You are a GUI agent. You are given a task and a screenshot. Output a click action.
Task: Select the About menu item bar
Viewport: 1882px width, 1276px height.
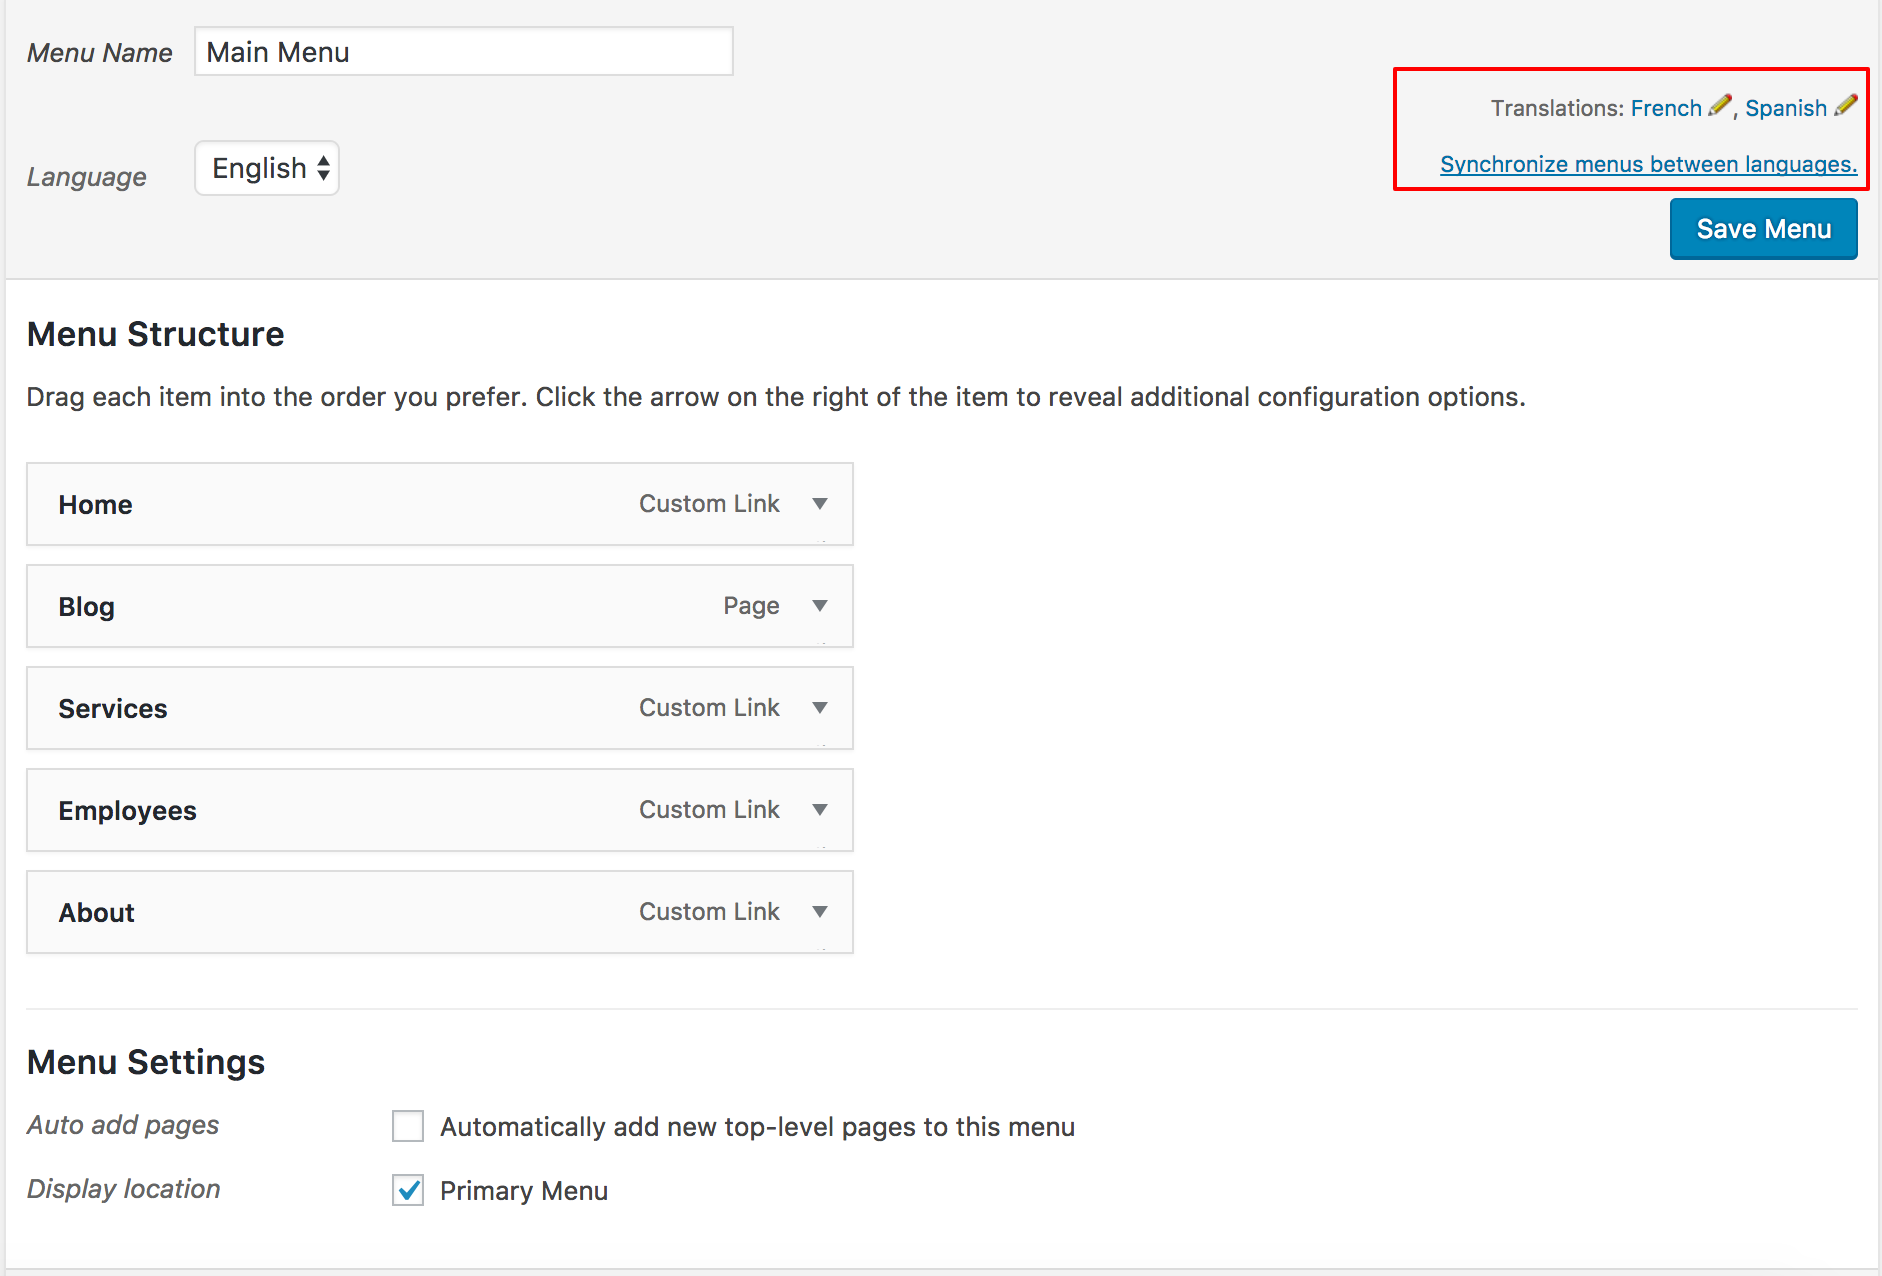coord(440,912)
